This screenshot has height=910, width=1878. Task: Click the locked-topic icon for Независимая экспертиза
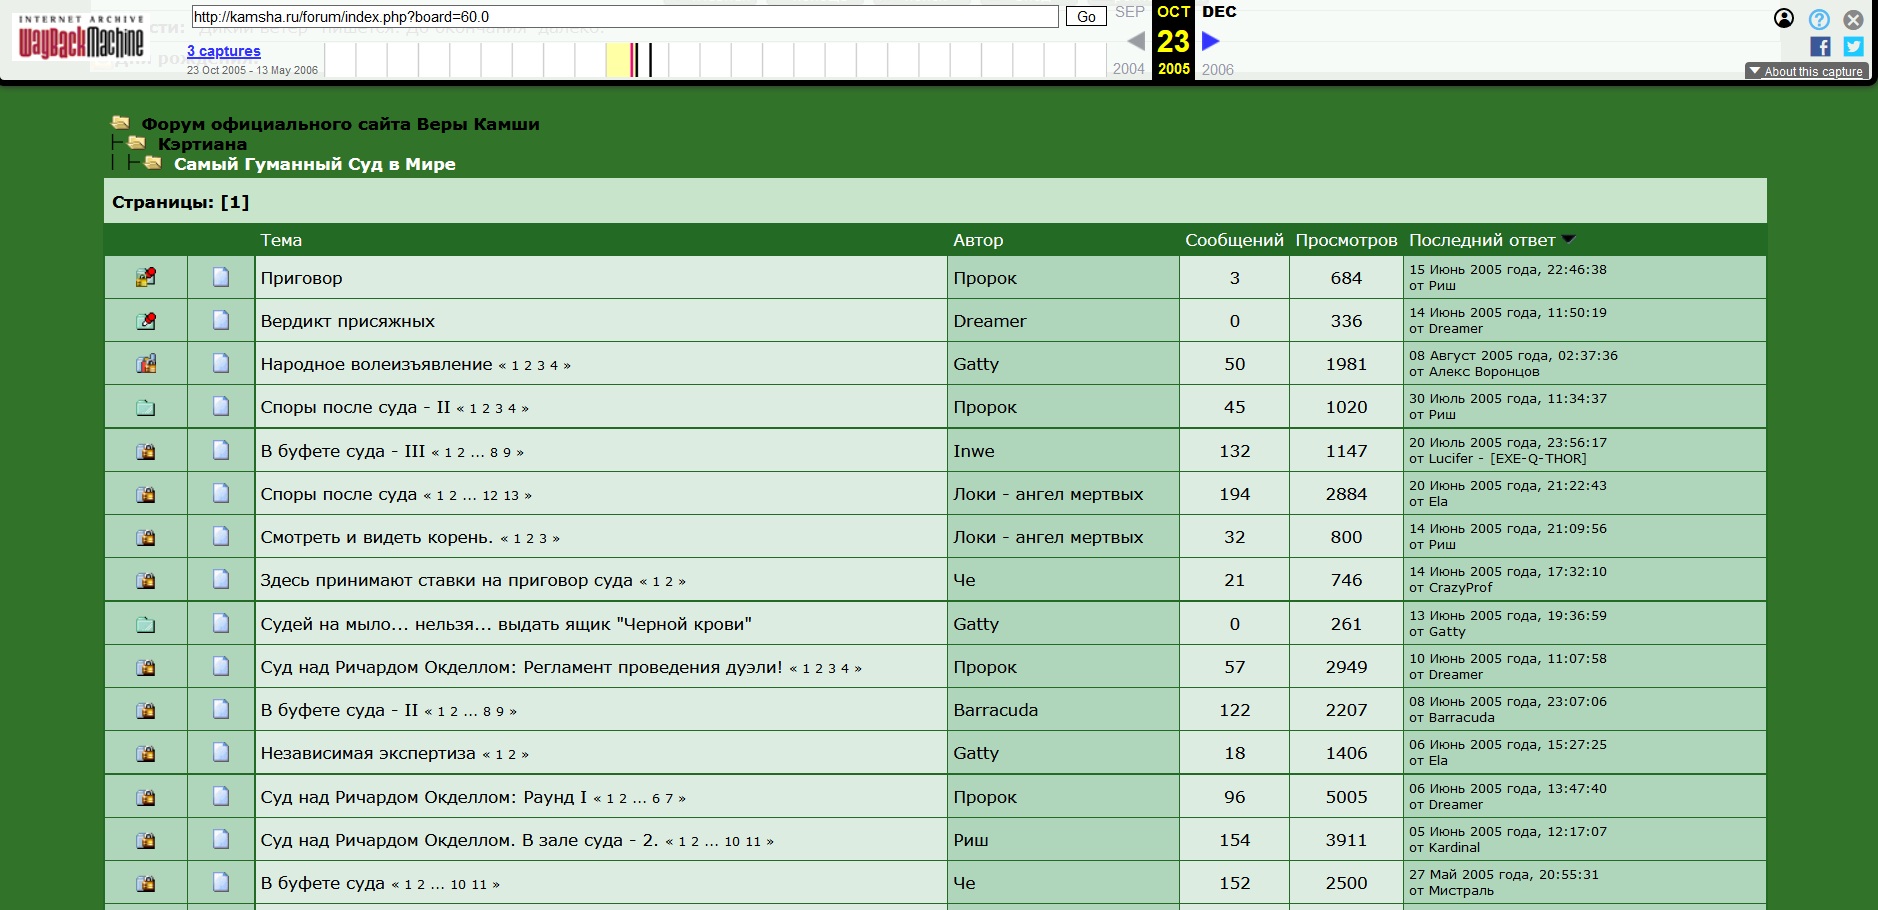click(146, 753)
